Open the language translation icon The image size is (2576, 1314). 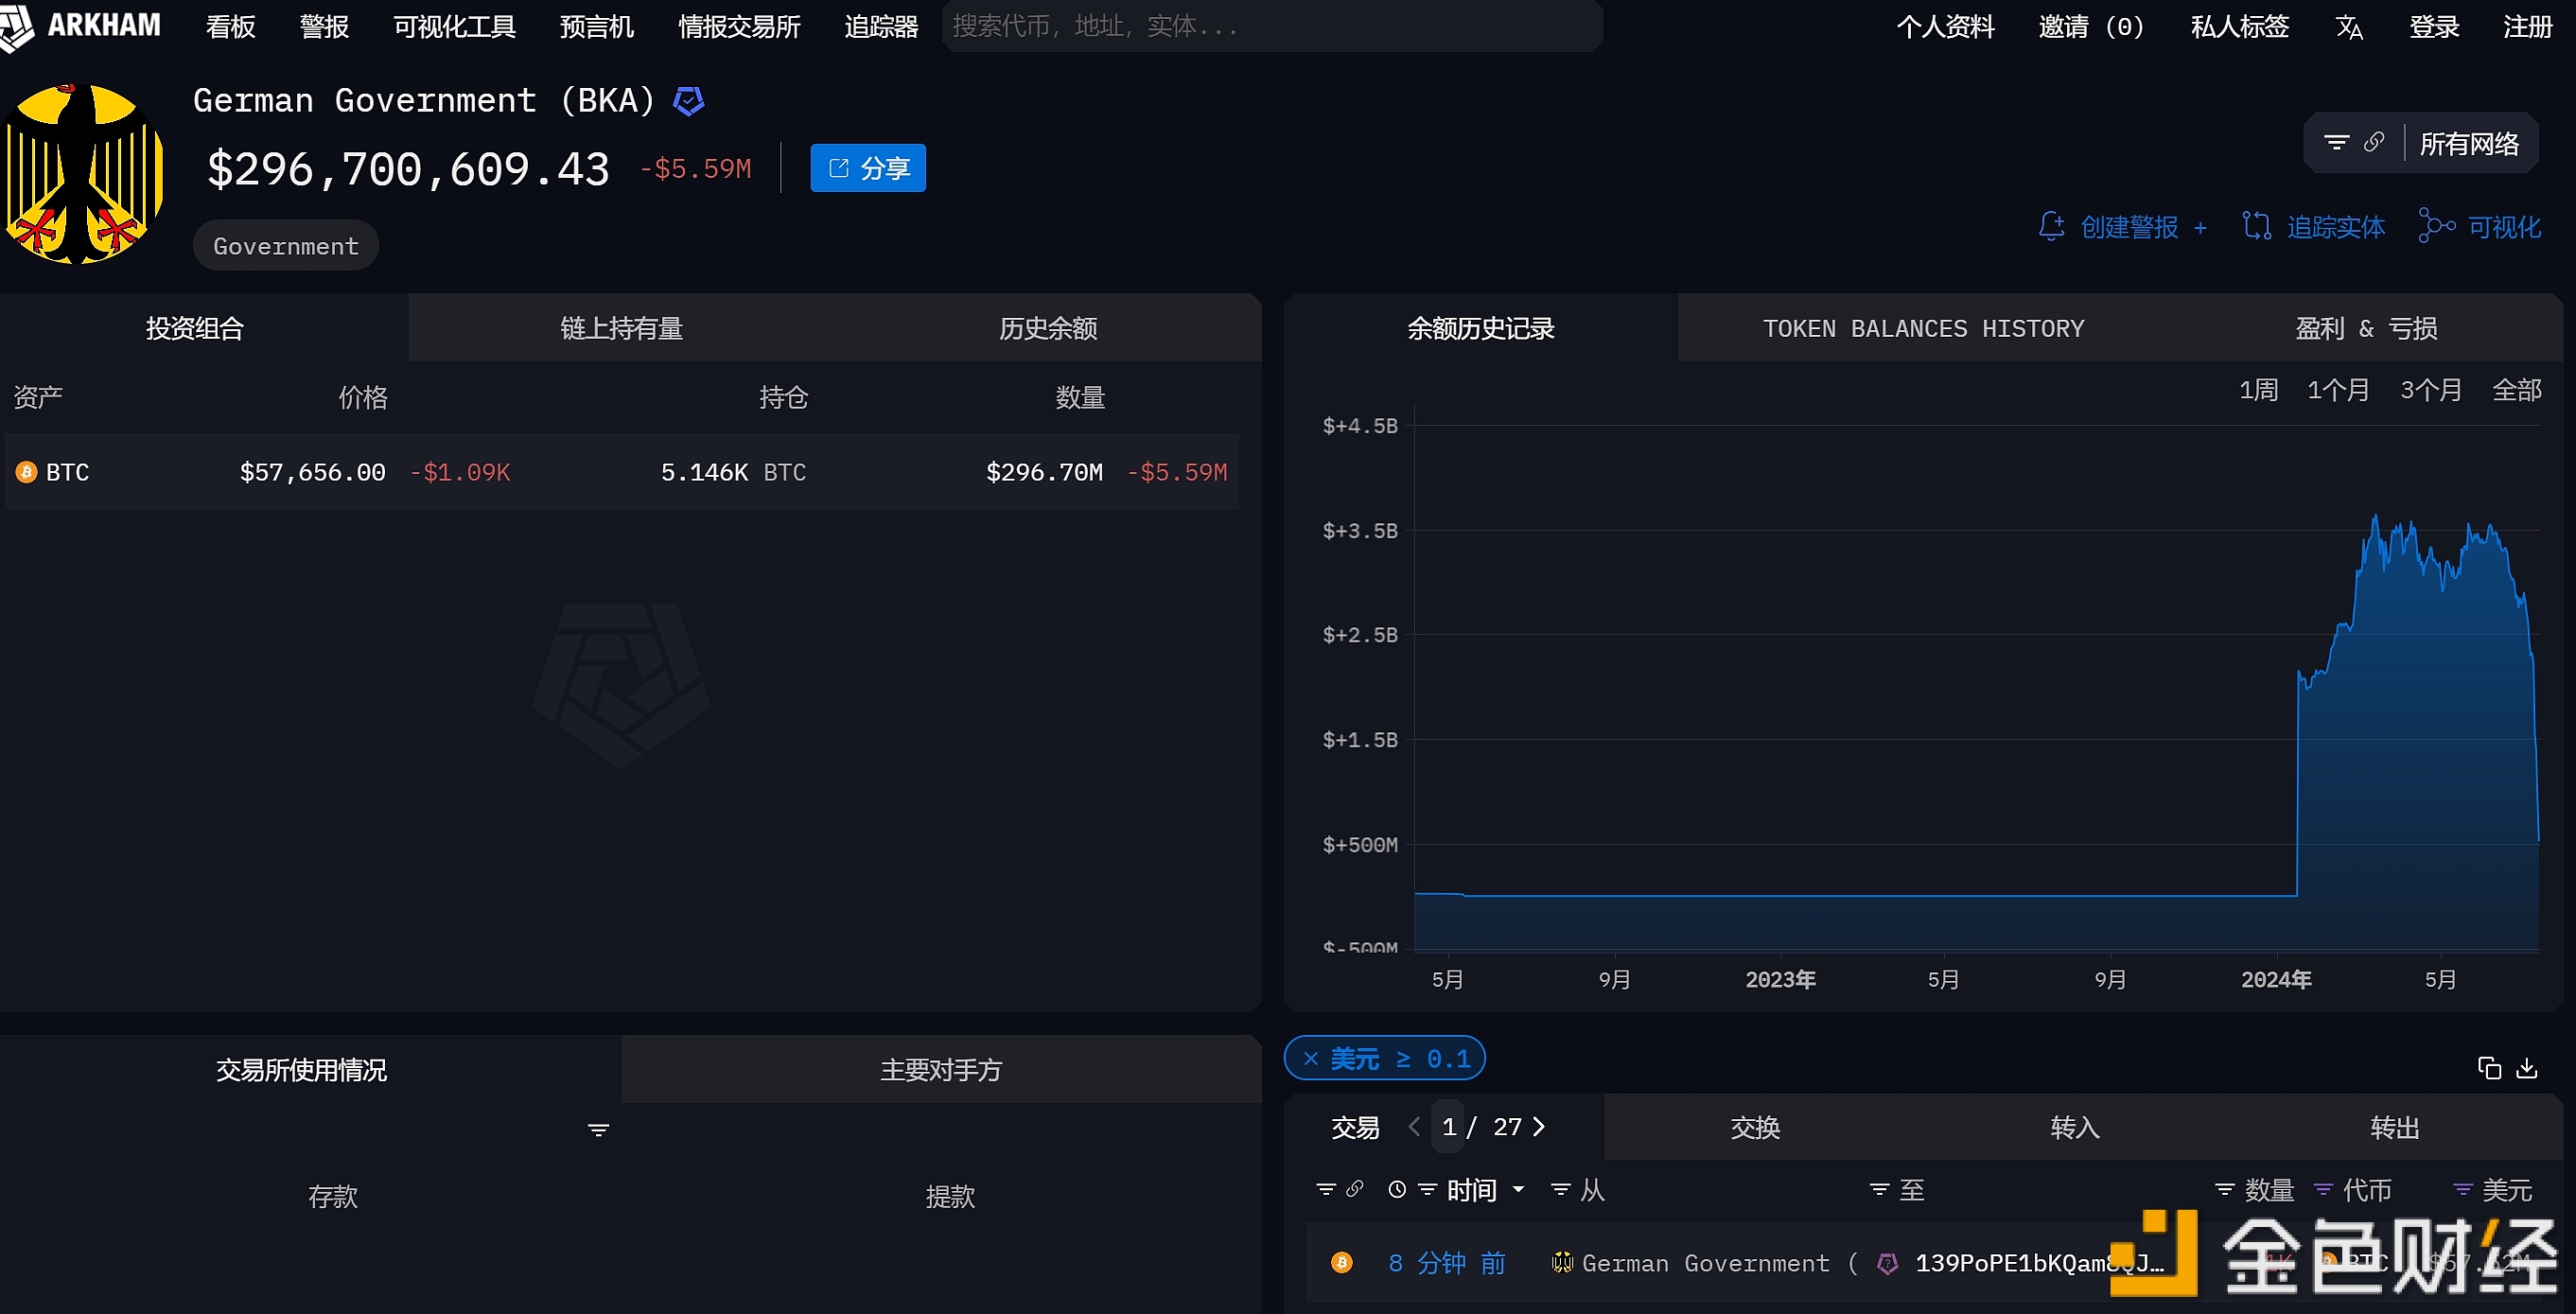(x=2348, y=28)
